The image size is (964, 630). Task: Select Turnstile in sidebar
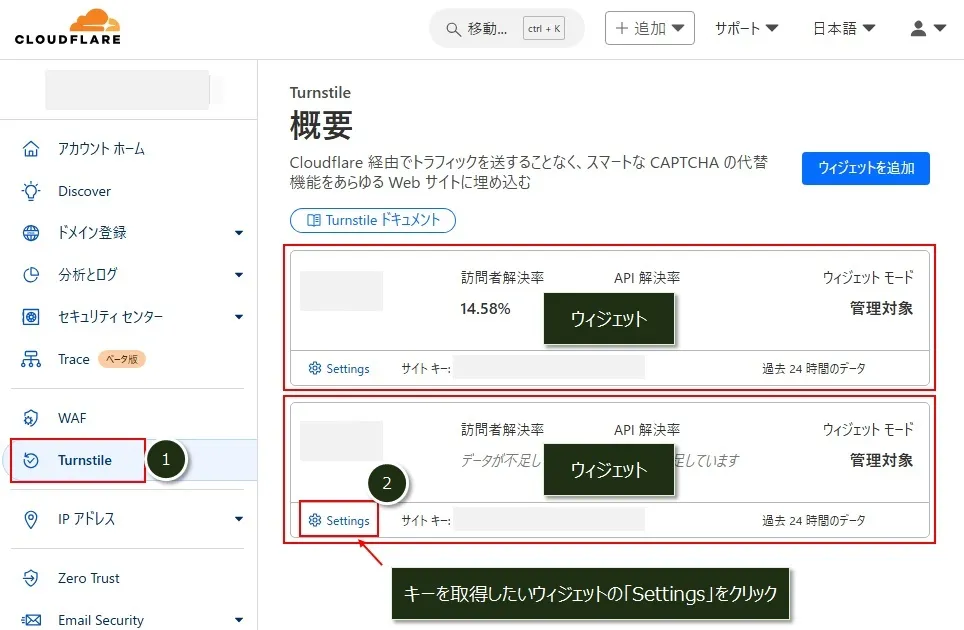coord(85,460)
